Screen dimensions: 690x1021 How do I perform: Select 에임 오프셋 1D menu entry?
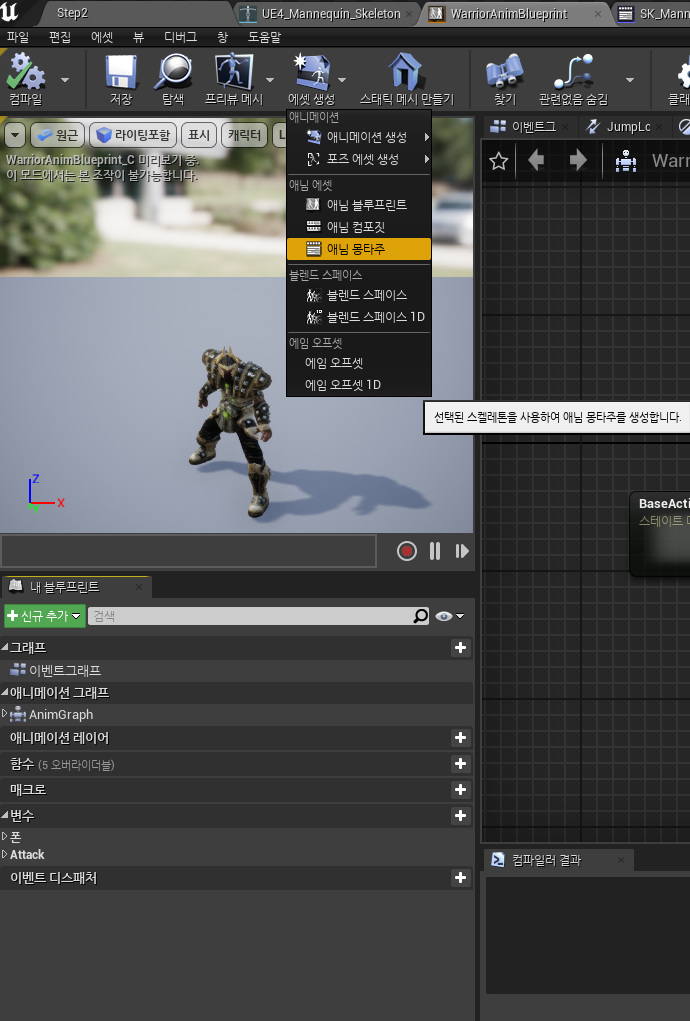pos(359,385)
